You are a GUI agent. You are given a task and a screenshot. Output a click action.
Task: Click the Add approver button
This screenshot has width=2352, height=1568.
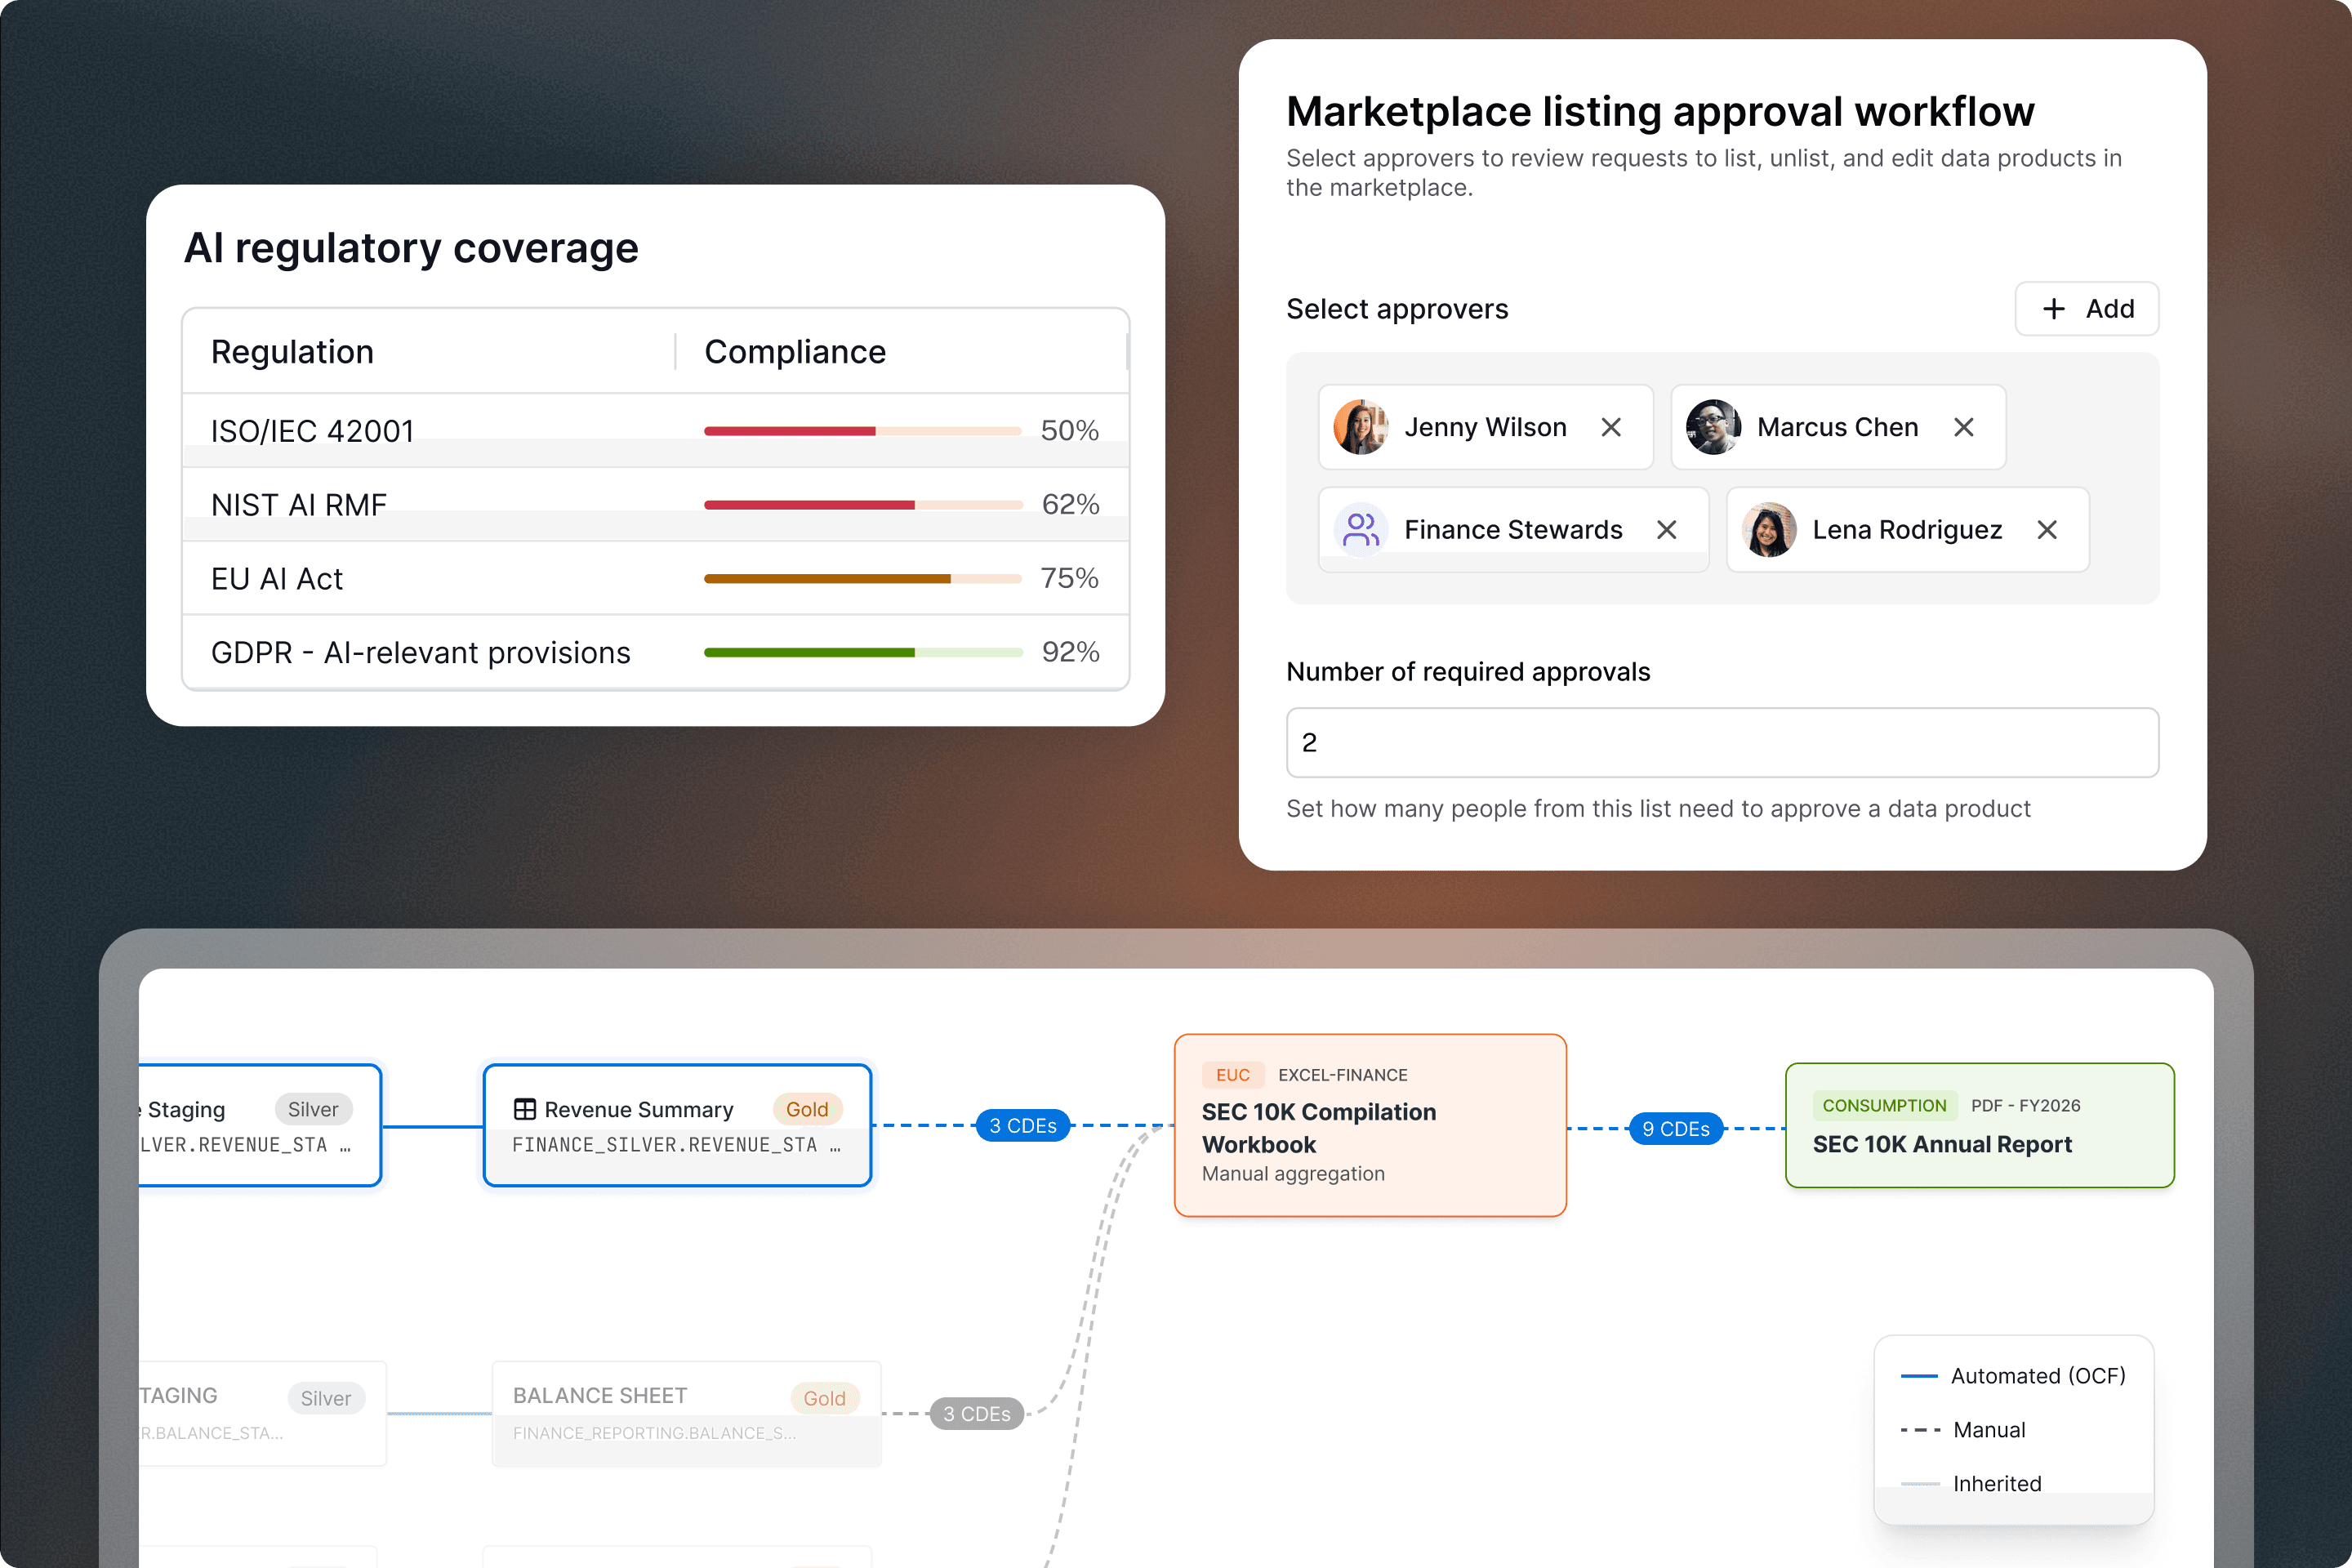click(x=2086, y=309)
